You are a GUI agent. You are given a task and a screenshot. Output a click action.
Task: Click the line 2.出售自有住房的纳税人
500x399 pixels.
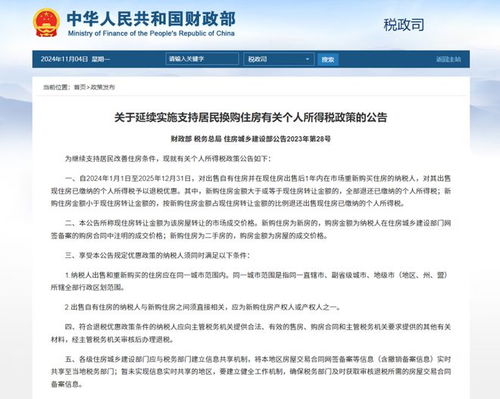pyautogui.click(x=203, y=307)
